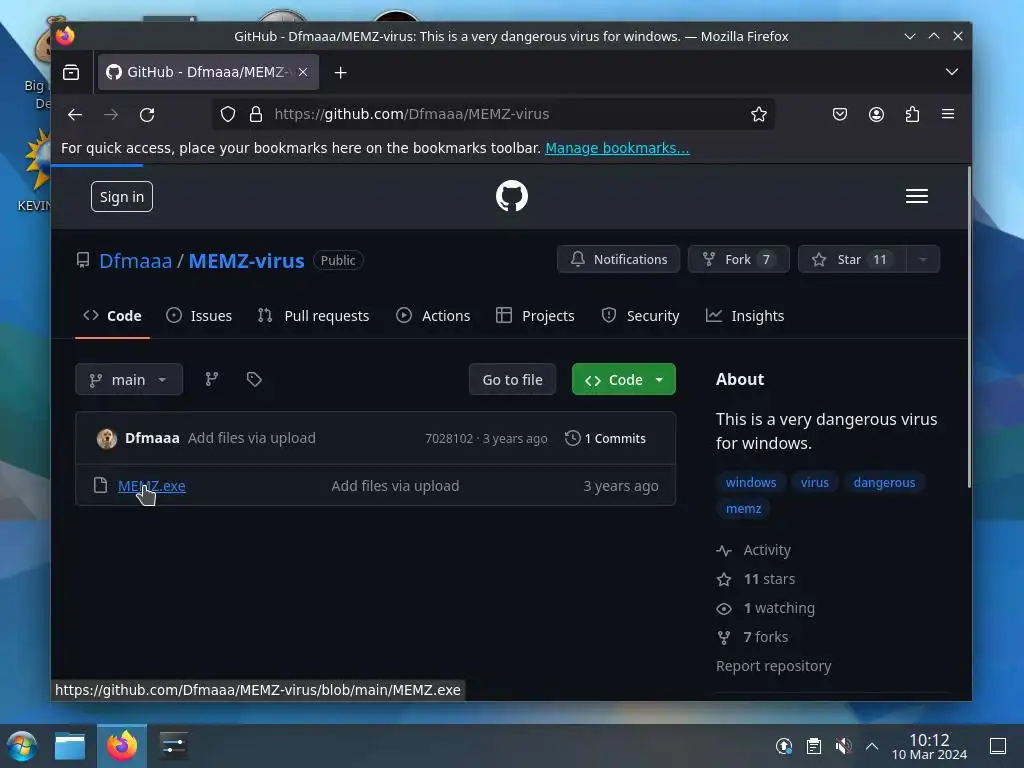Fork the repository with Fork button

click(x=739, y=259)
